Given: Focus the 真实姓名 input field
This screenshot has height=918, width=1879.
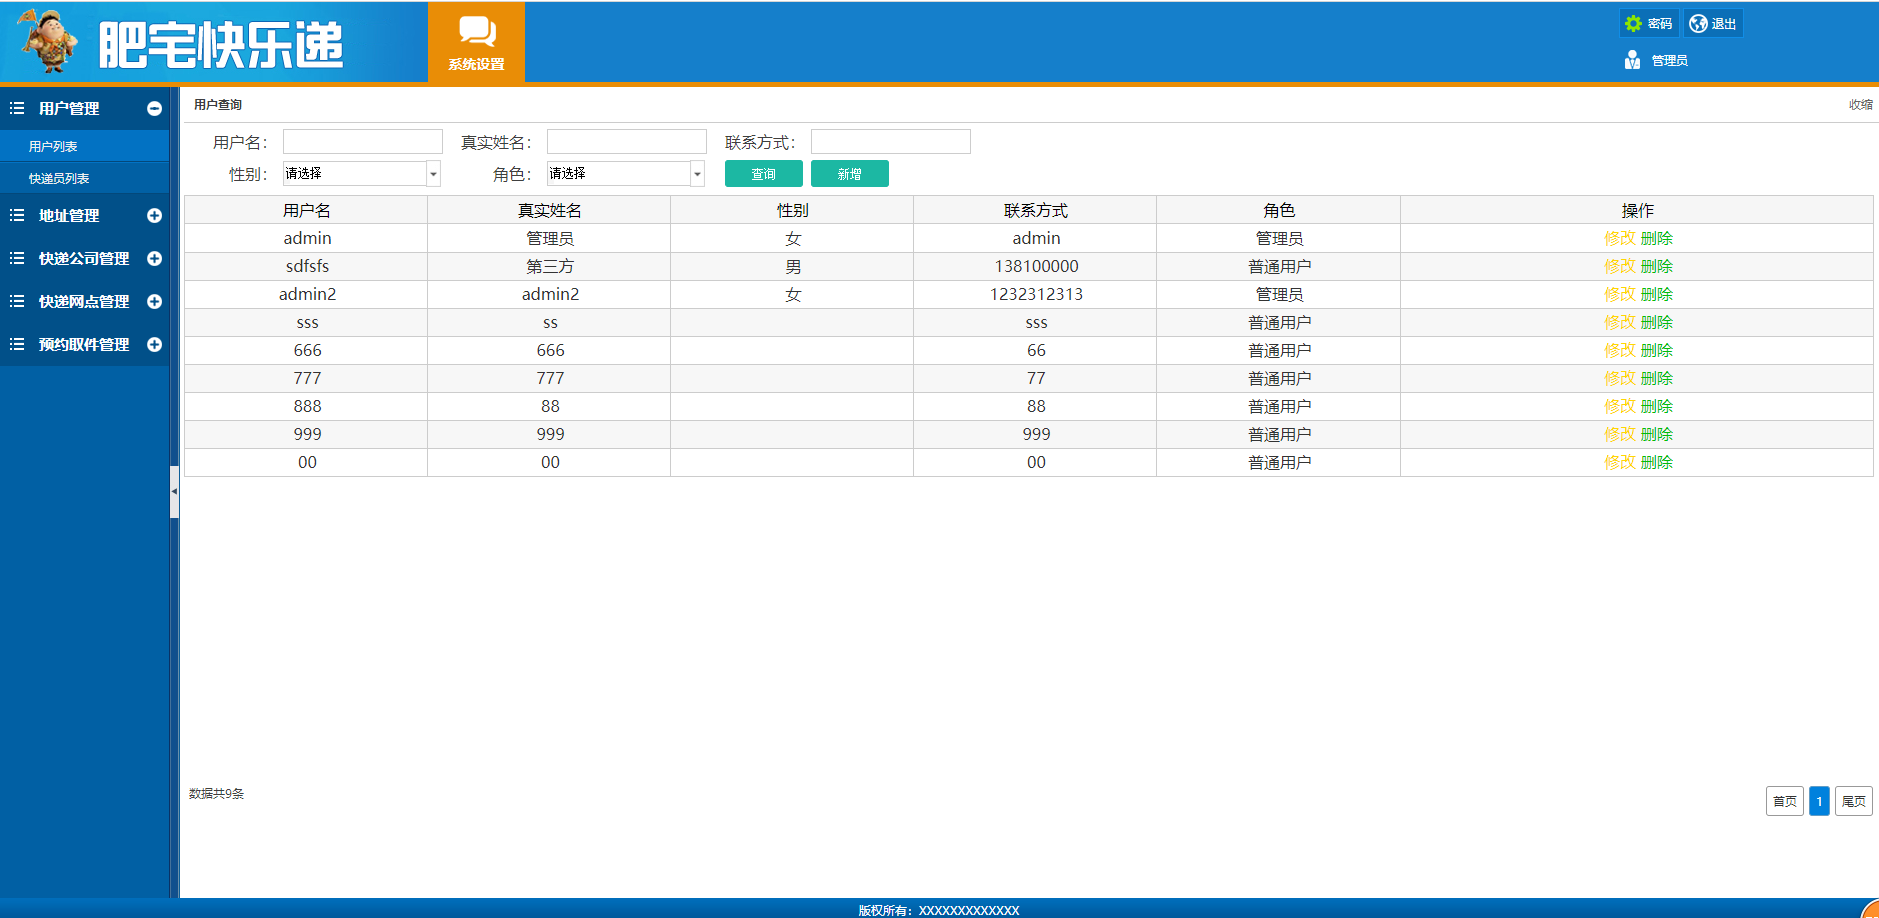Looking at the screenshot, I should (x=626, y=141).
